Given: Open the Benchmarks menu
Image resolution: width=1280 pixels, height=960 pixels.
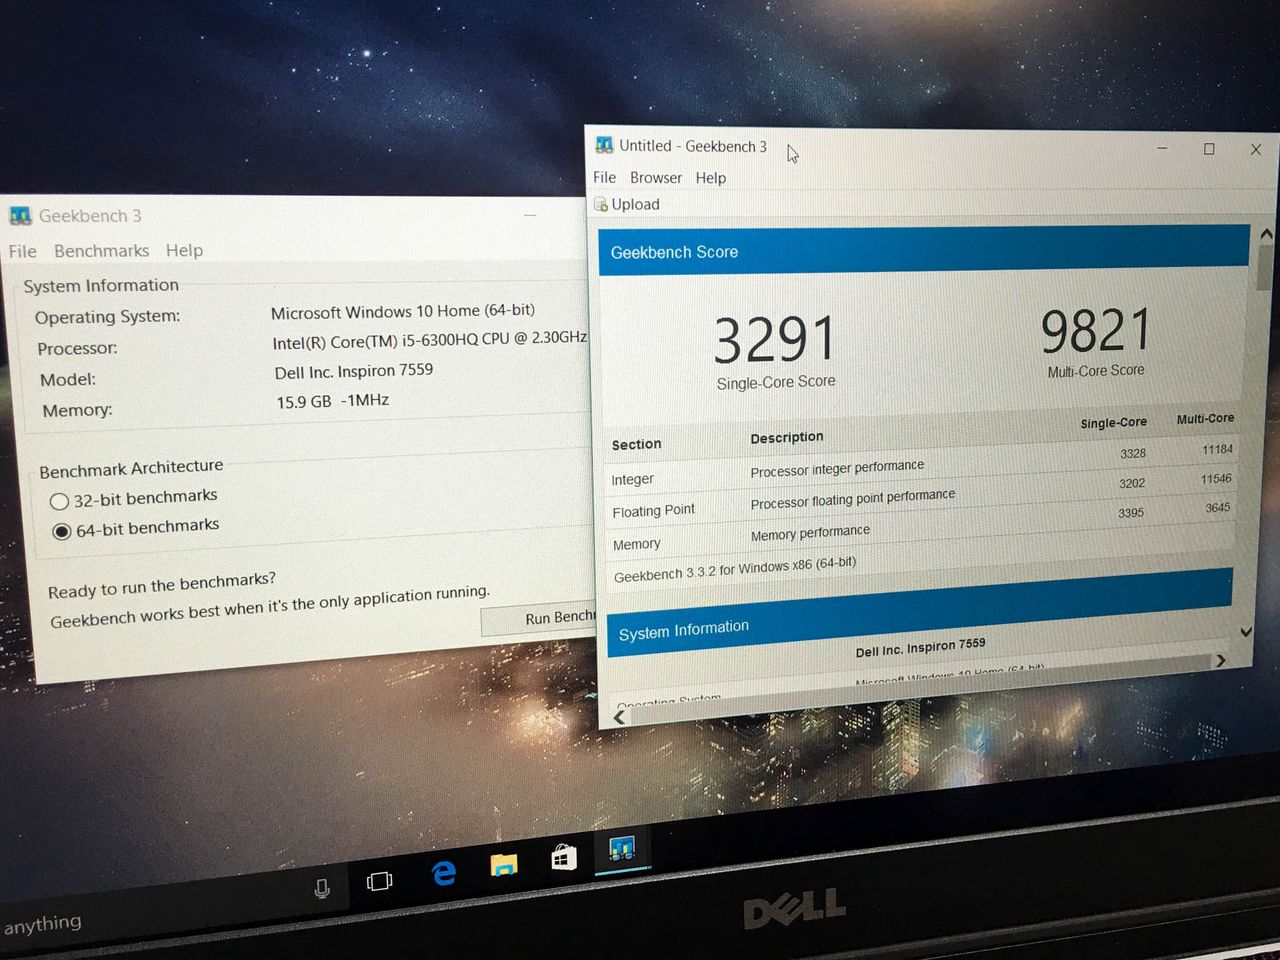Looking at the screenshot, I should 101,250.
